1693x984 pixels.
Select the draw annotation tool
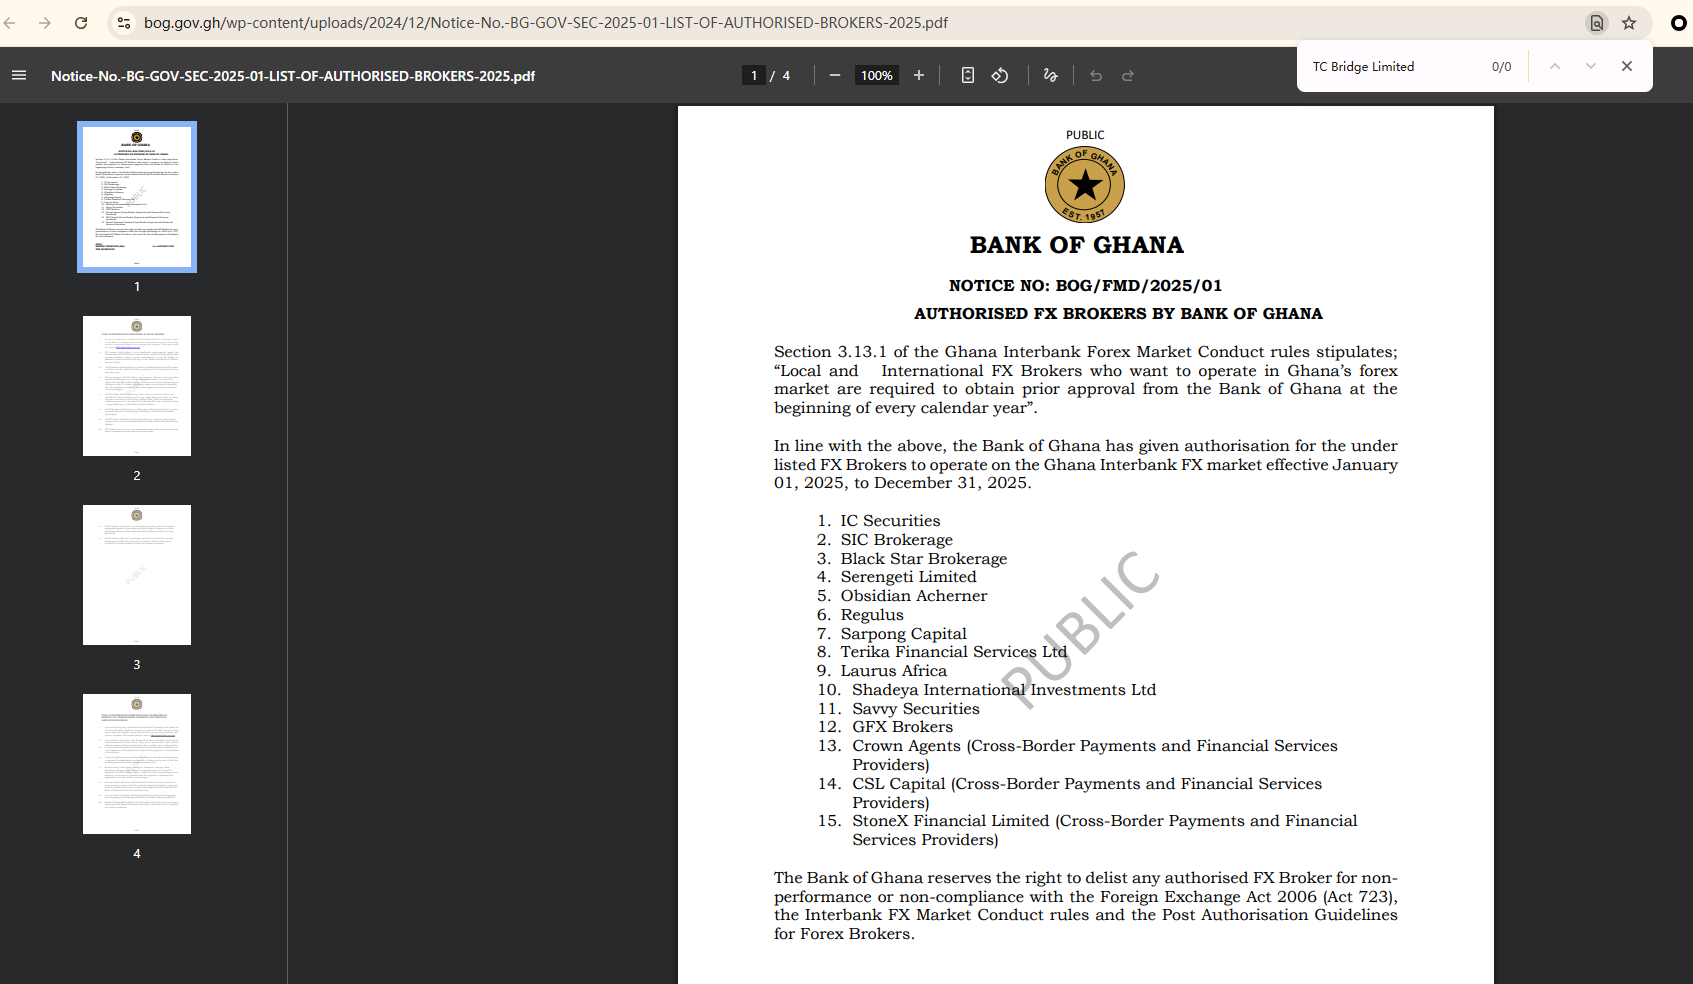[1050, 75]
